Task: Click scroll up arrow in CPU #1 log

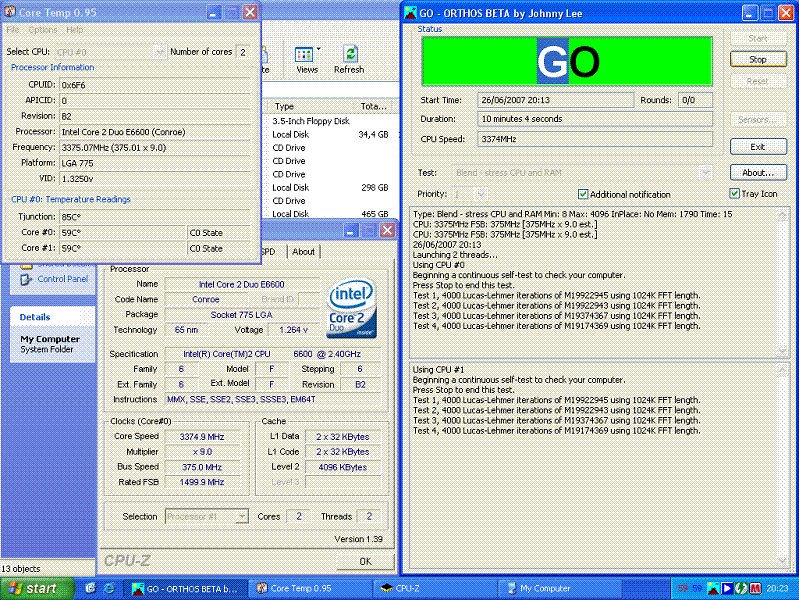Action: 782,371
